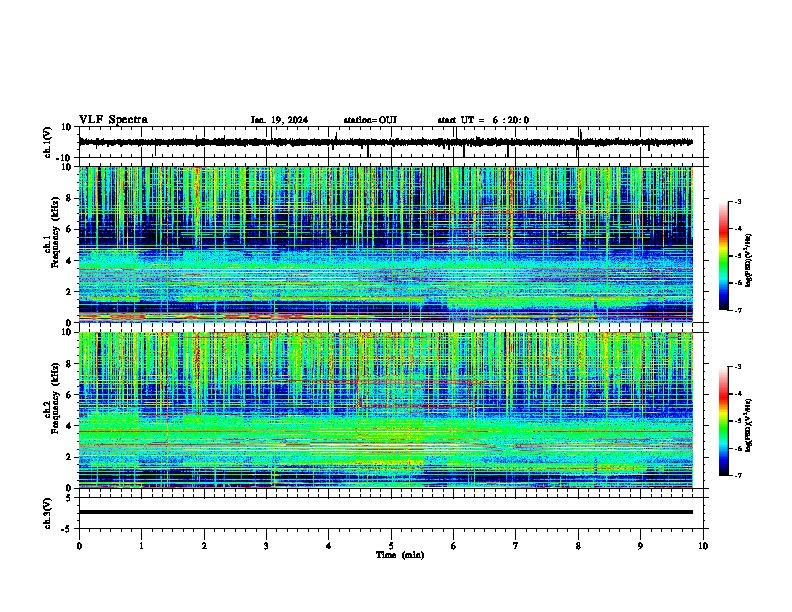Click the ch.1 PSD color scale bar

point(724,256)
